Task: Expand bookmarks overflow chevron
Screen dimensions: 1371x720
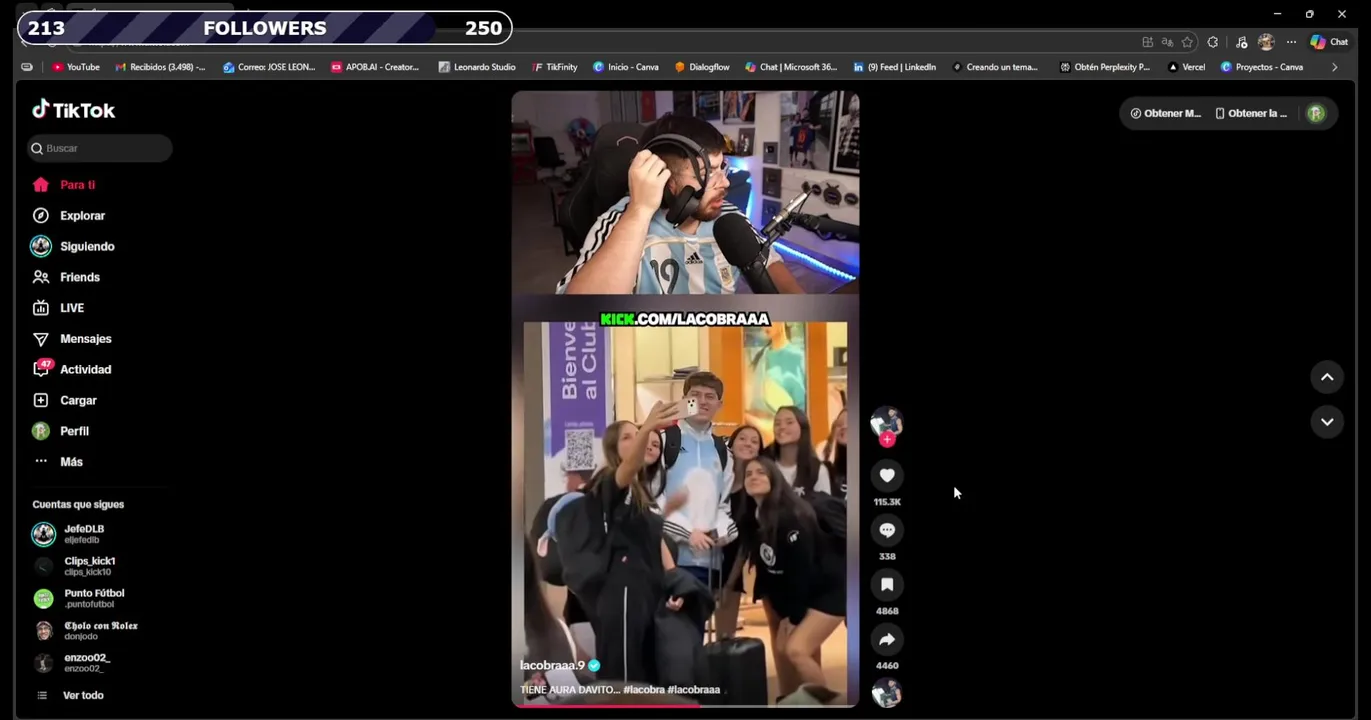Action: click(1334, 67)
